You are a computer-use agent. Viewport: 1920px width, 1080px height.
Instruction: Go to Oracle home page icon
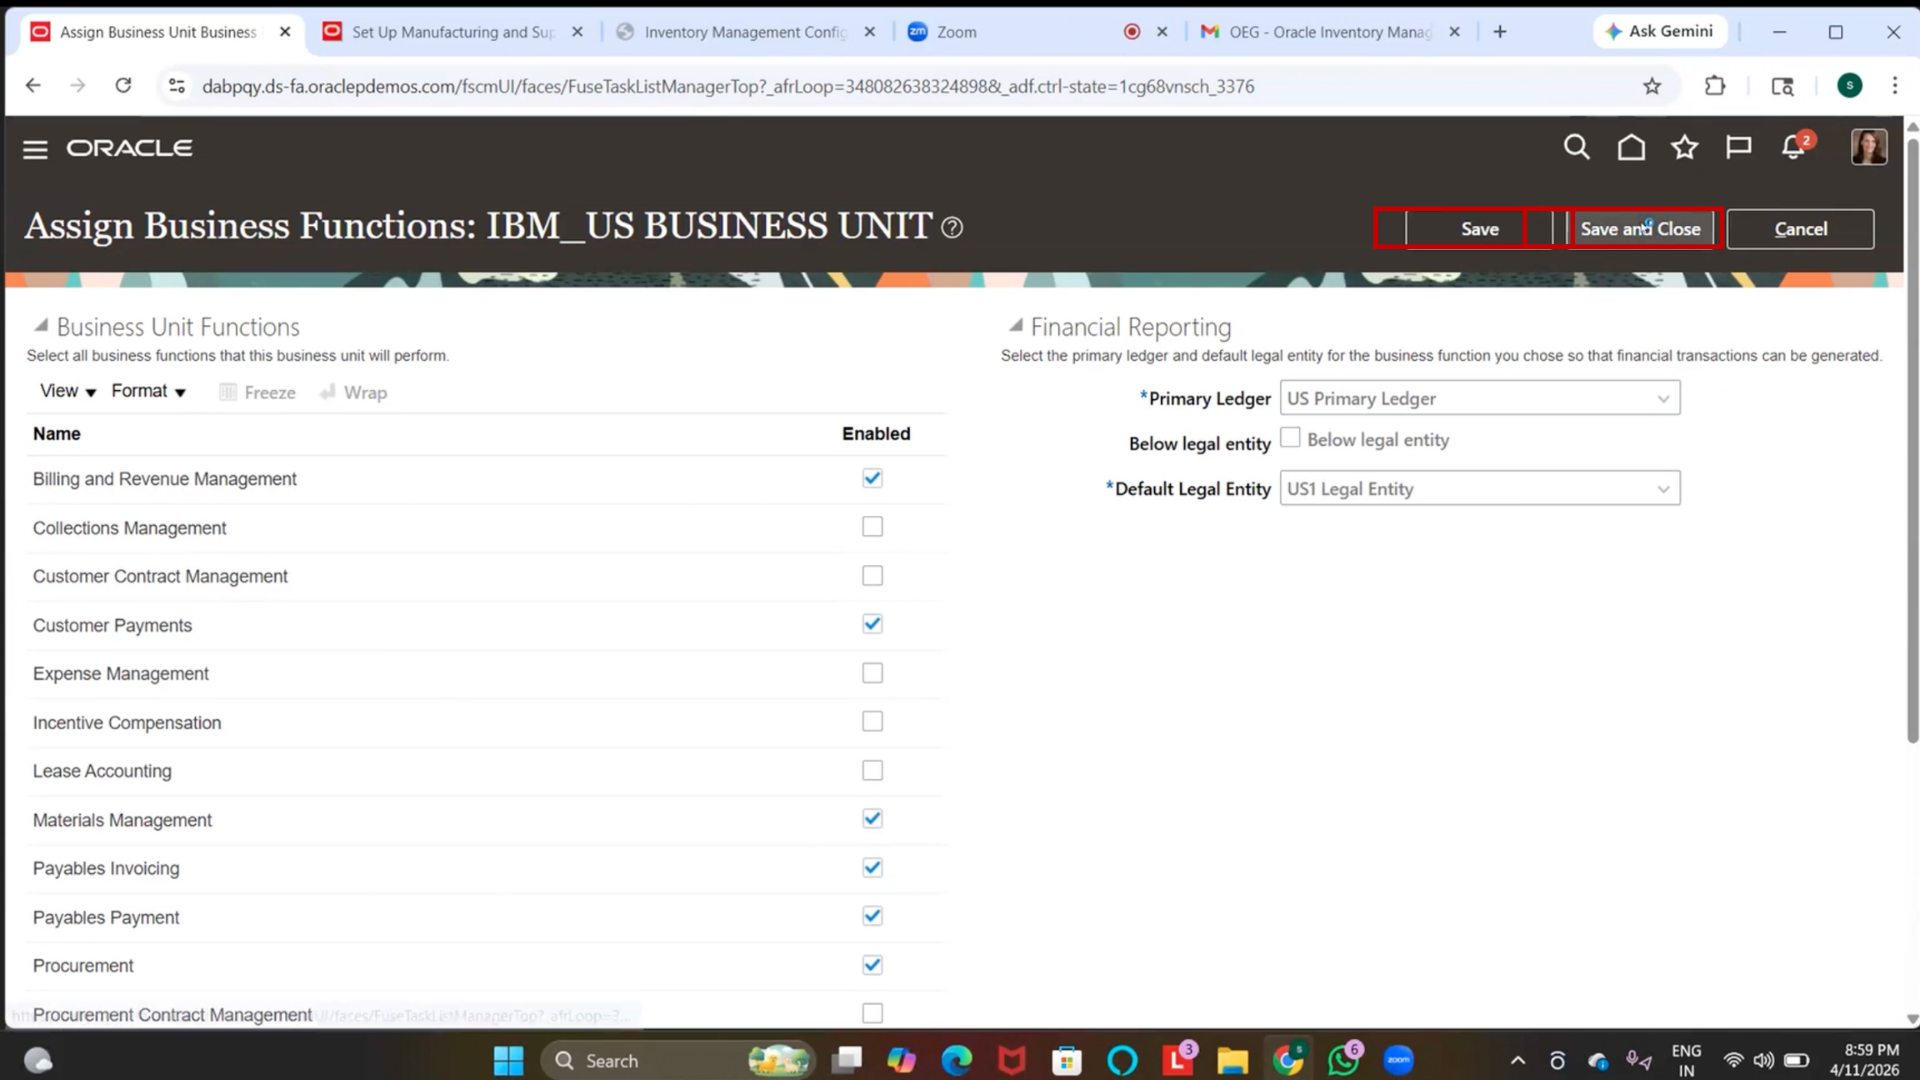(1631, 148)
